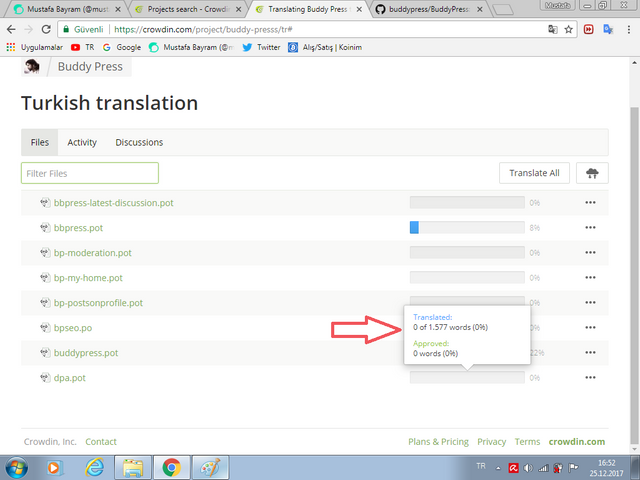Open the Privacy footer link

click(491, 442)
